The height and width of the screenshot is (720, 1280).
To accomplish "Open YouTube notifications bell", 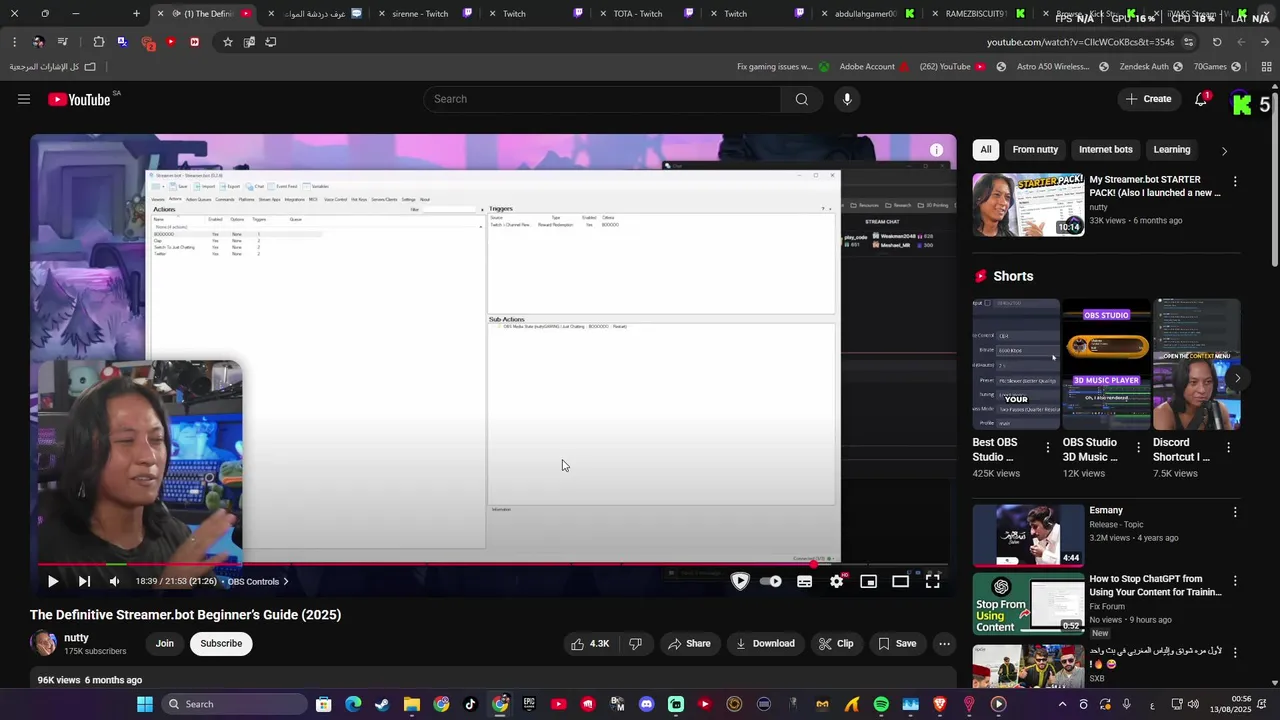I will point(1201,99).
